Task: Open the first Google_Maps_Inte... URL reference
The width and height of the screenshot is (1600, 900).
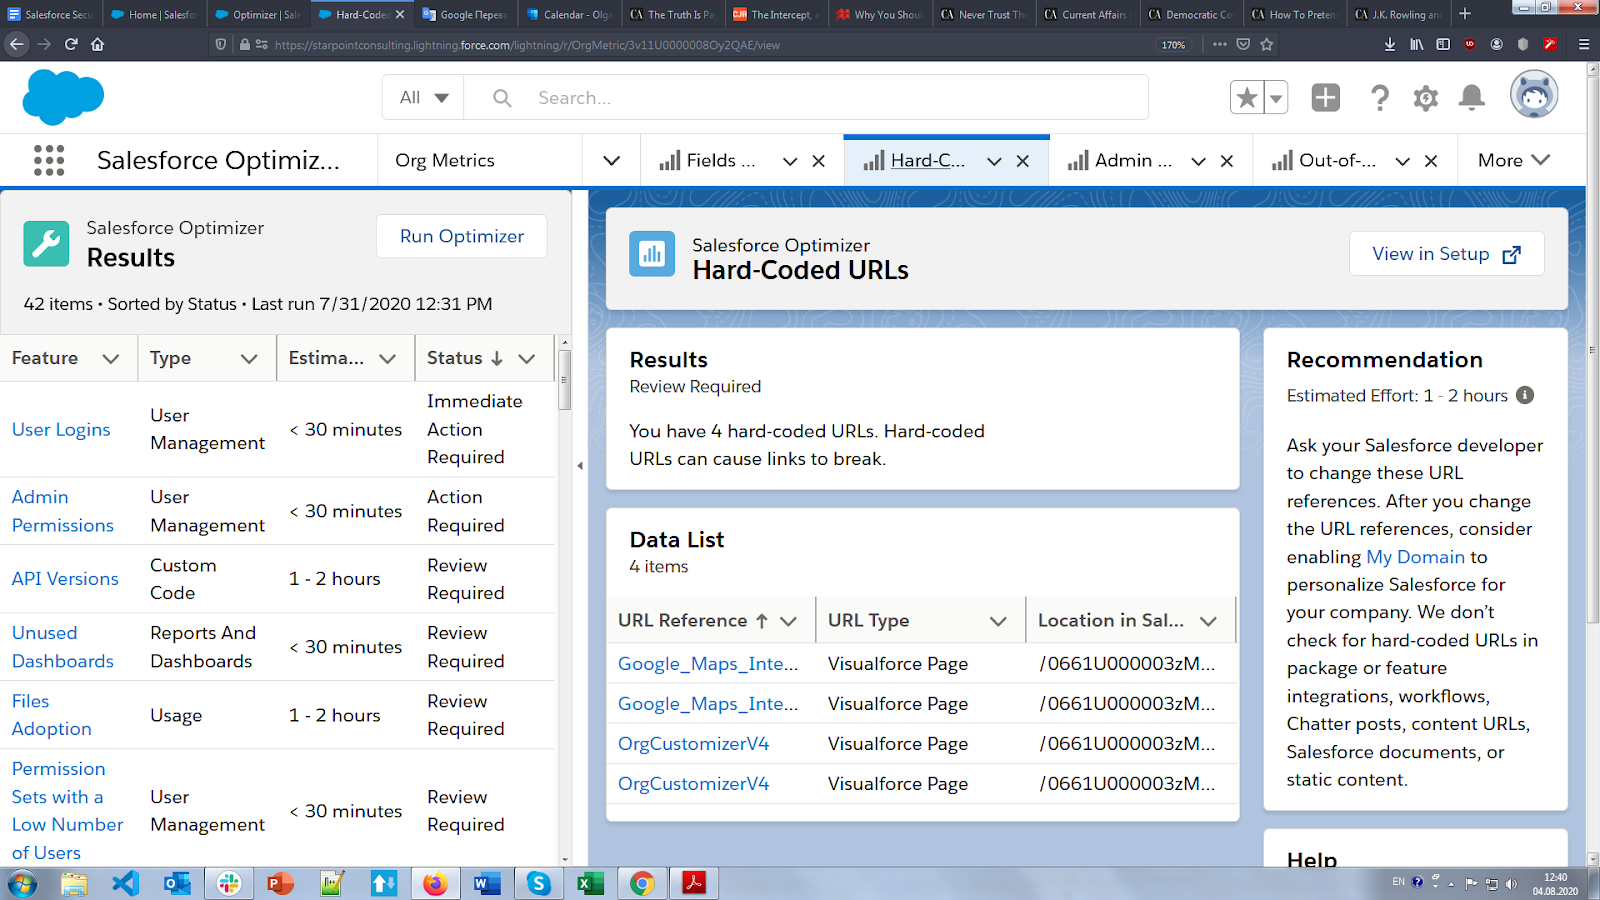Action: [708, 664]
